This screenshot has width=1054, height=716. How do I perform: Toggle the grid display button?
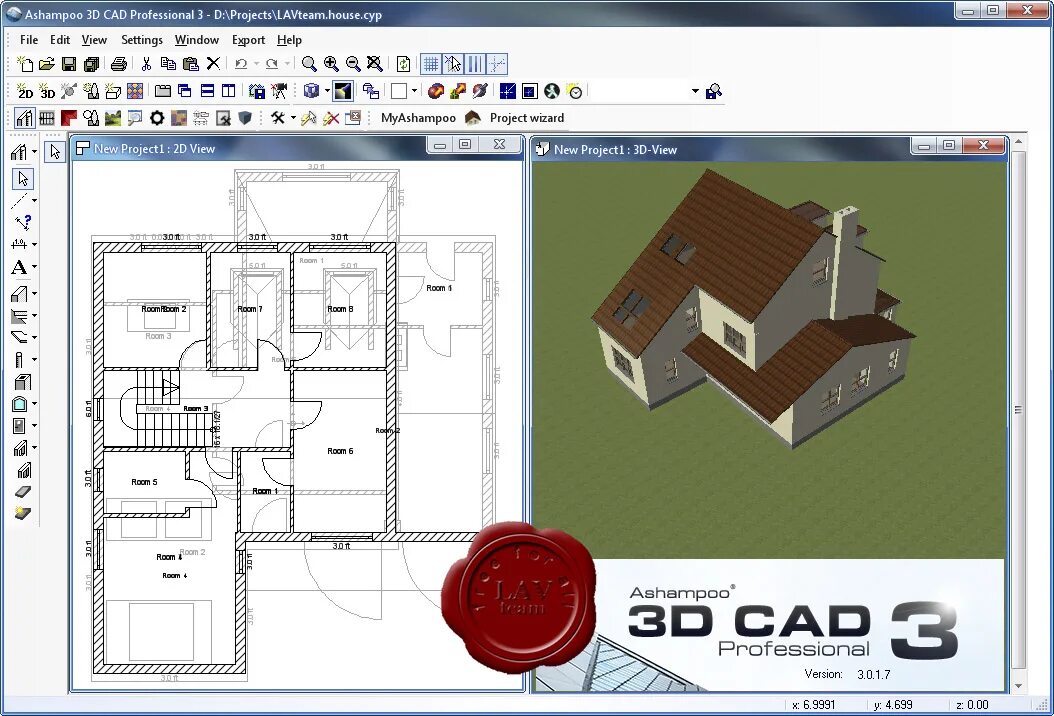[431, 64]
